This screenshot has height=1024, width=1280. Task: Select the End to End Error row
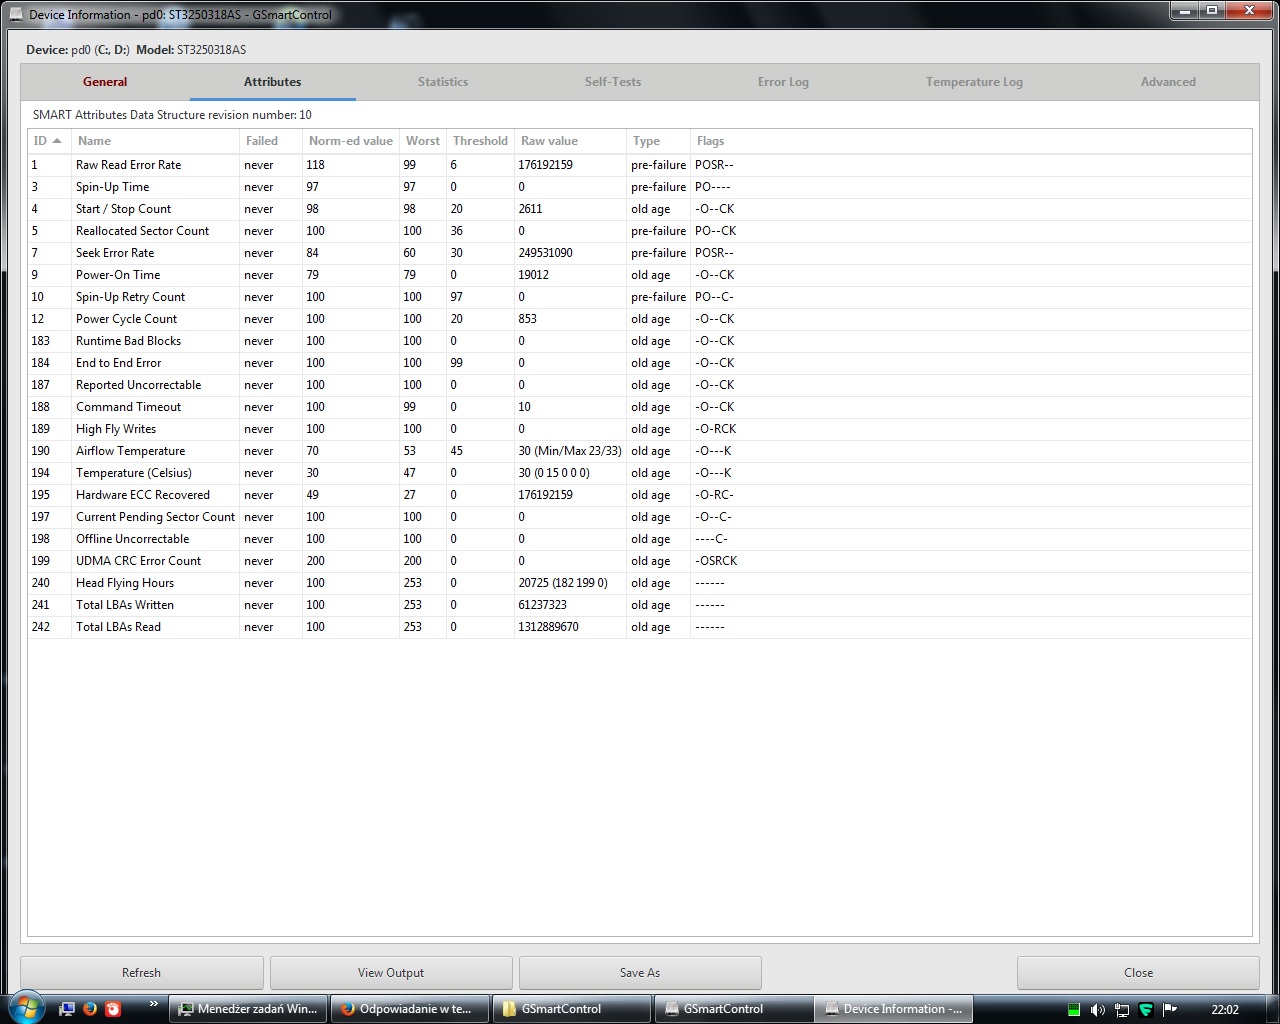click(x=640, y=363)
